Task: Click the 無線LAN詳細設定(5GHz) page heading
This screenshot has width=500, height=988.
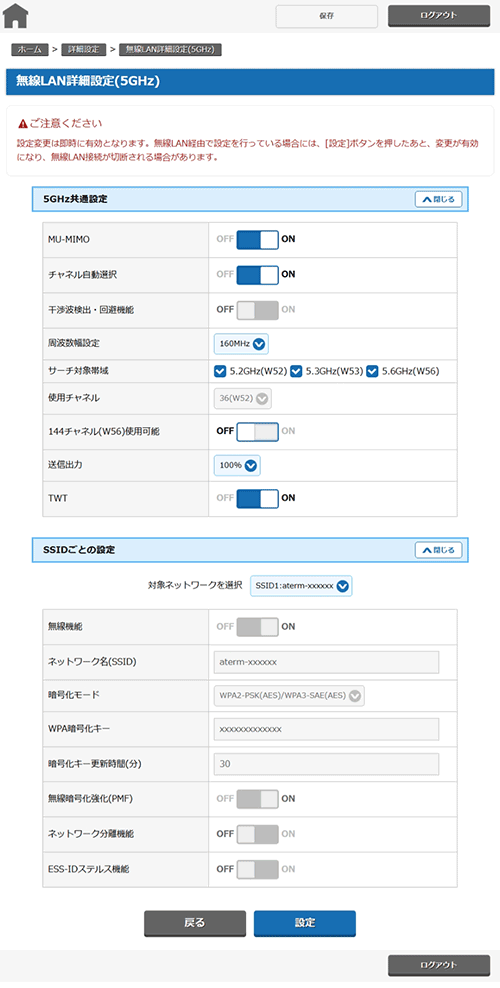Action: 88,82
